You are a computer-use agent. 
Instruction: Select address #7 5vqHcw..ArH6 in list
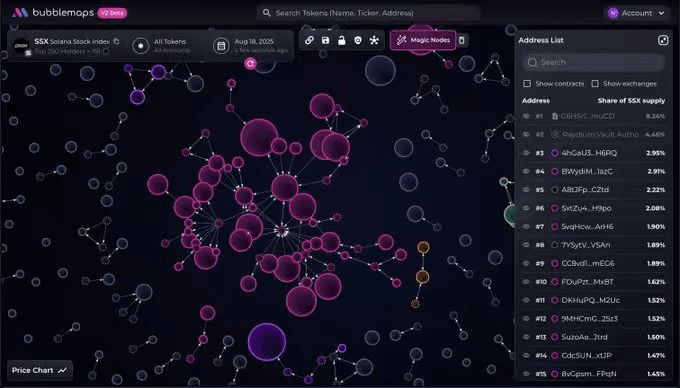pos(593,227)
